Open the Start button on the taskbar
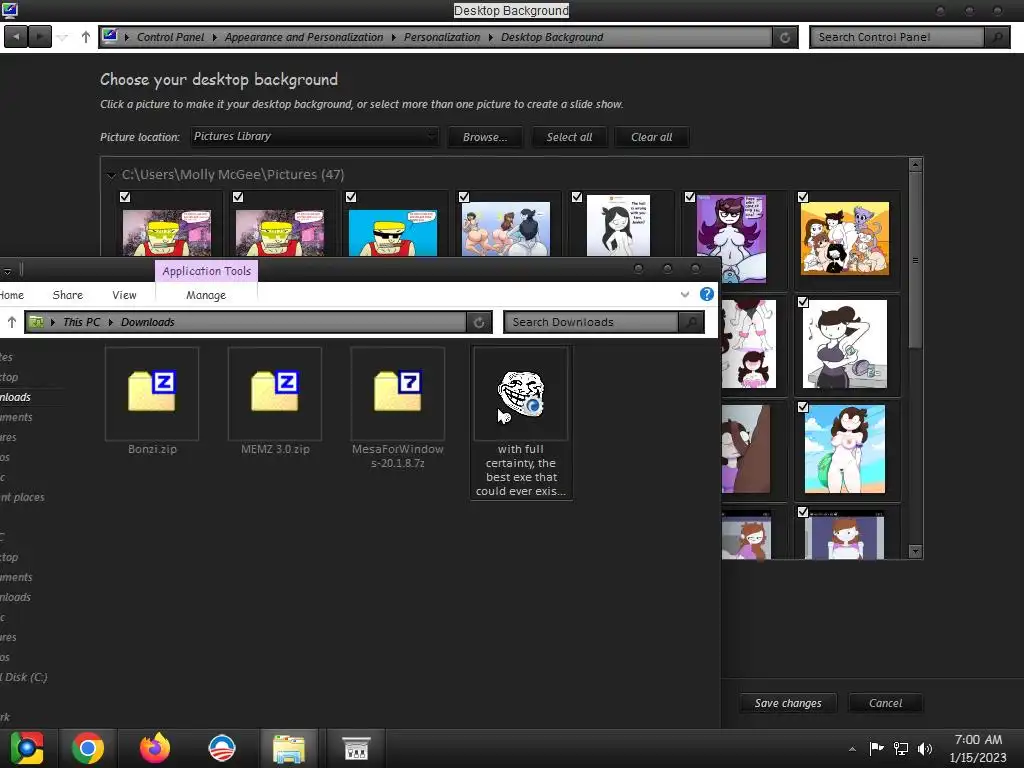 coord(27,748)
